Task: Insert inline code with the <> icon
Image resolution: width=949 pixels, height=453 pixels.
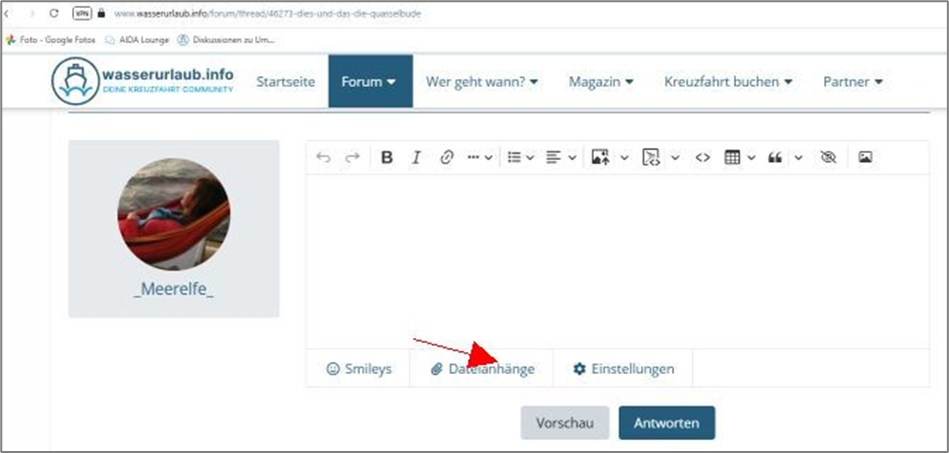Action: click(x=702, y=157)
